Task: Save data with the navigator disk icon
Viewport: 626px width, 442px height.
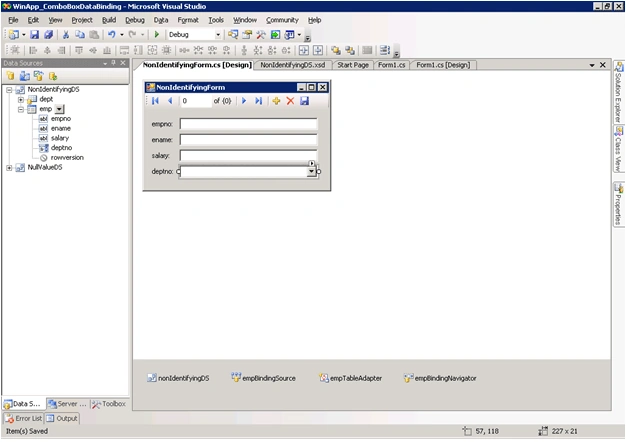Action: click(x=304, y=101)
